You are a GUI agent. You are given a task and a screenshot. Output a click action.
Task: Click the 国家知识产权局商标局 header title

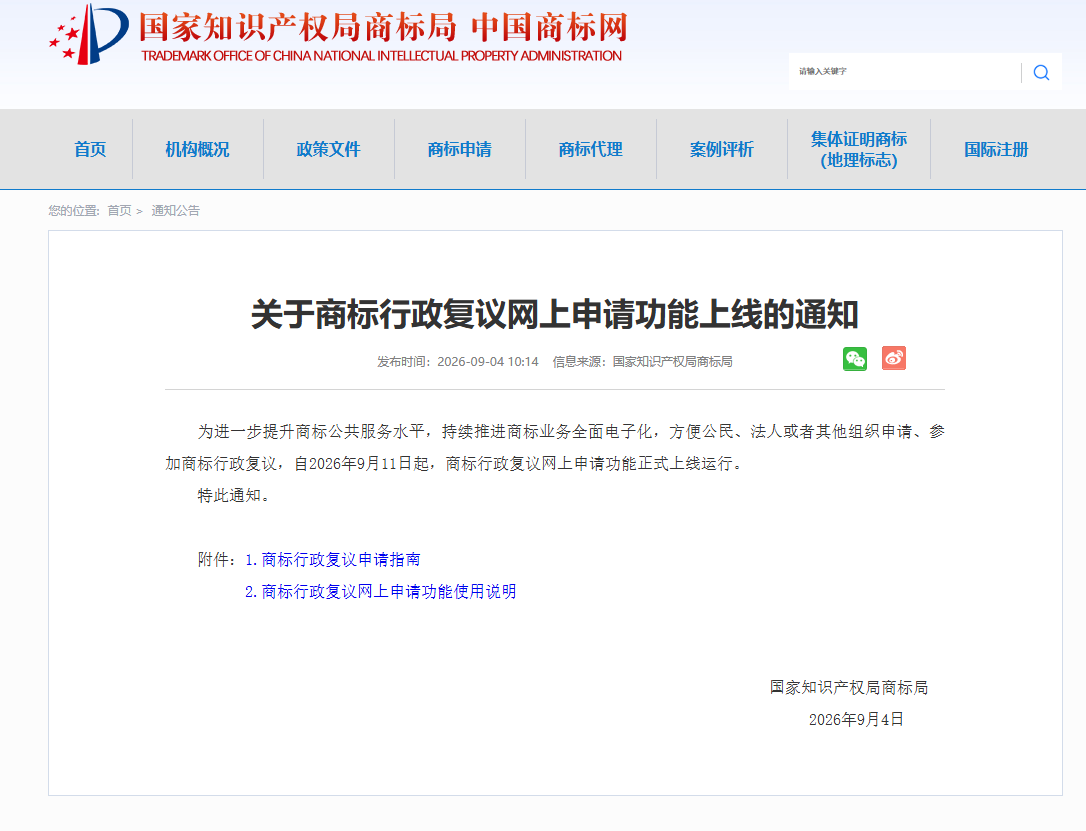point(298,27)
